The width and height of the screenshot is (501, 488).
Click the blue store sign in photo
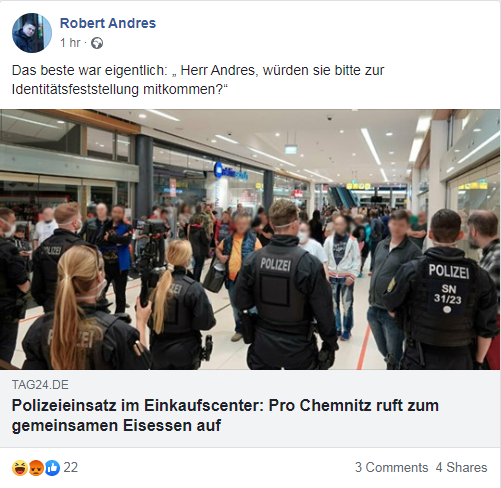[231, 171]
